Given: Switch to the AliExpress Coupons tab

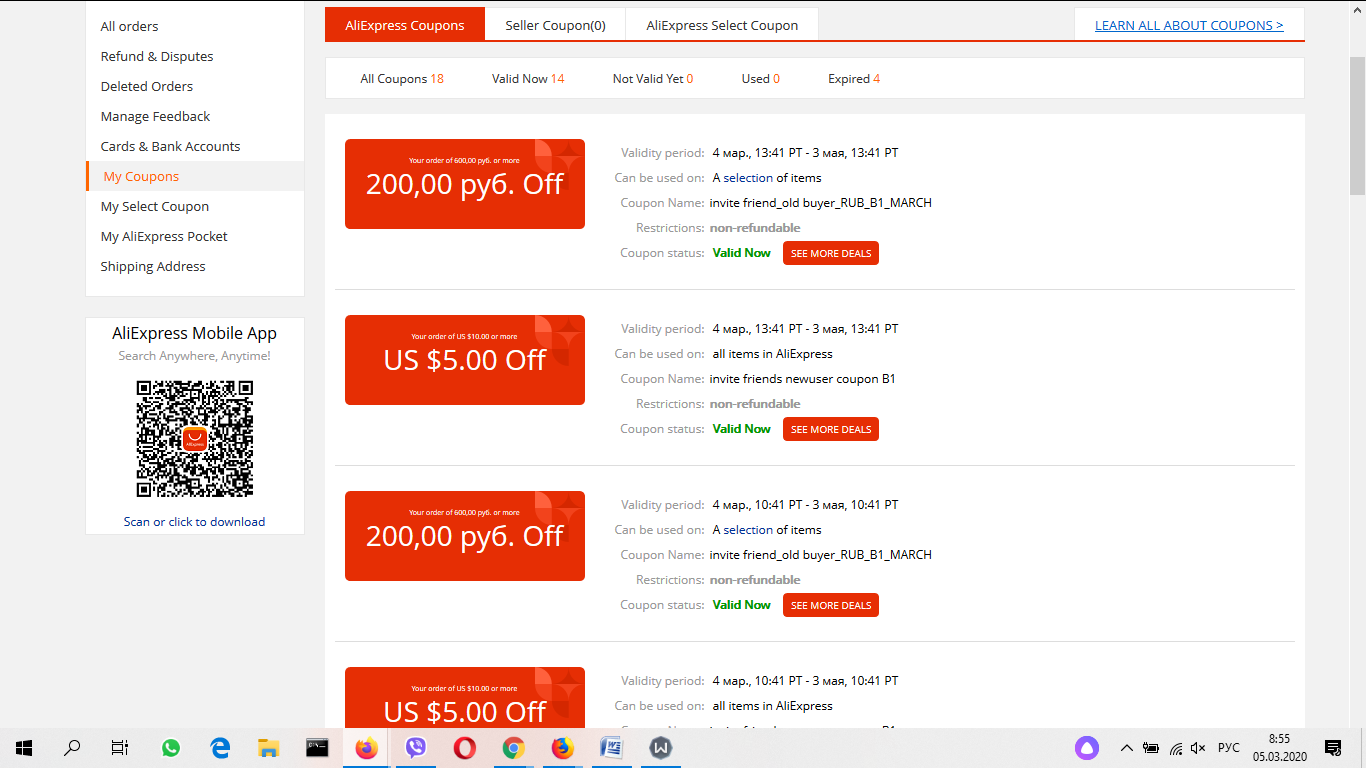Looking at the screenshot, I should pos(405,24).
